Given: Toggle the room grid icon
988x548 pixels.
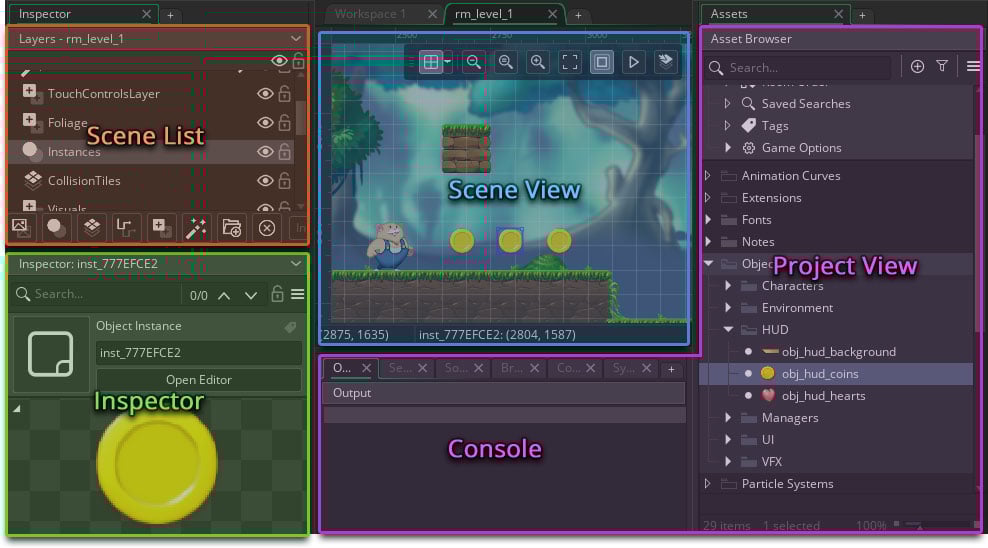Looking at the screenshot, I should pyautogui.click(x=431, y=62).
